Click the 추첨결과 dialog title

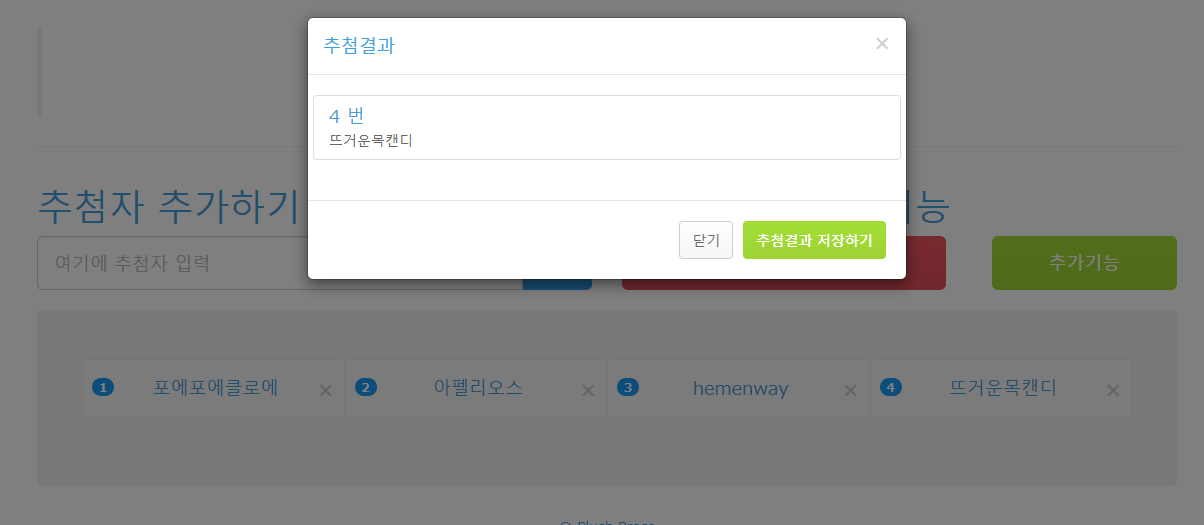tap(359, 46)
